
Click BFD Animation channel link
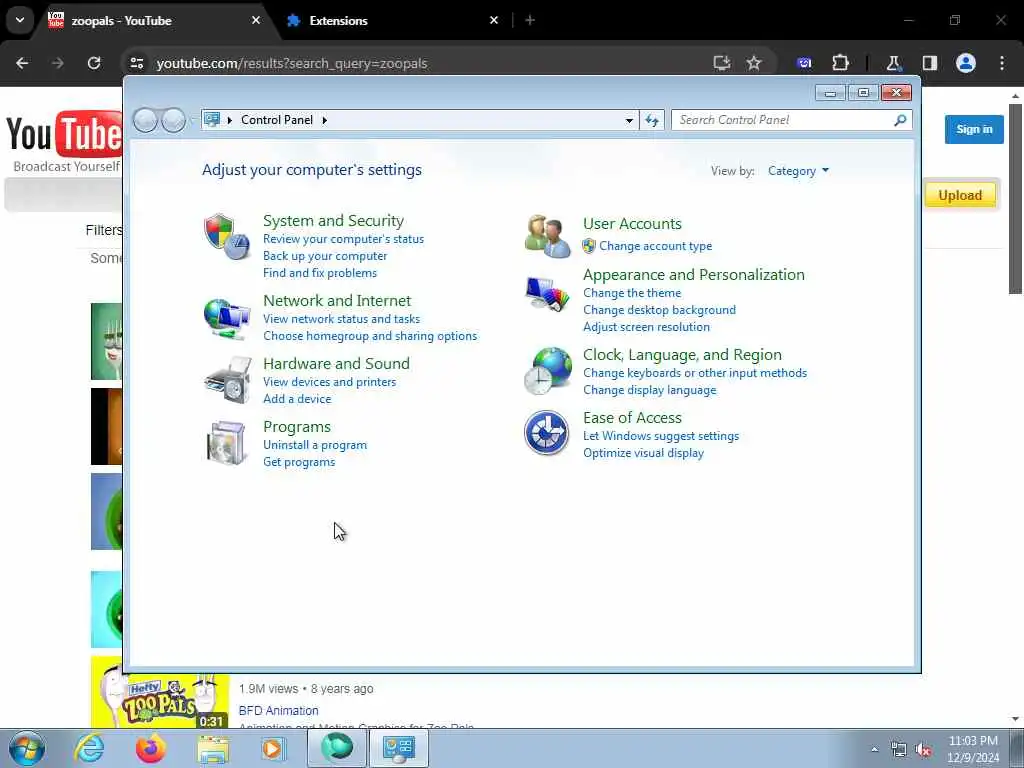[278, 711]
